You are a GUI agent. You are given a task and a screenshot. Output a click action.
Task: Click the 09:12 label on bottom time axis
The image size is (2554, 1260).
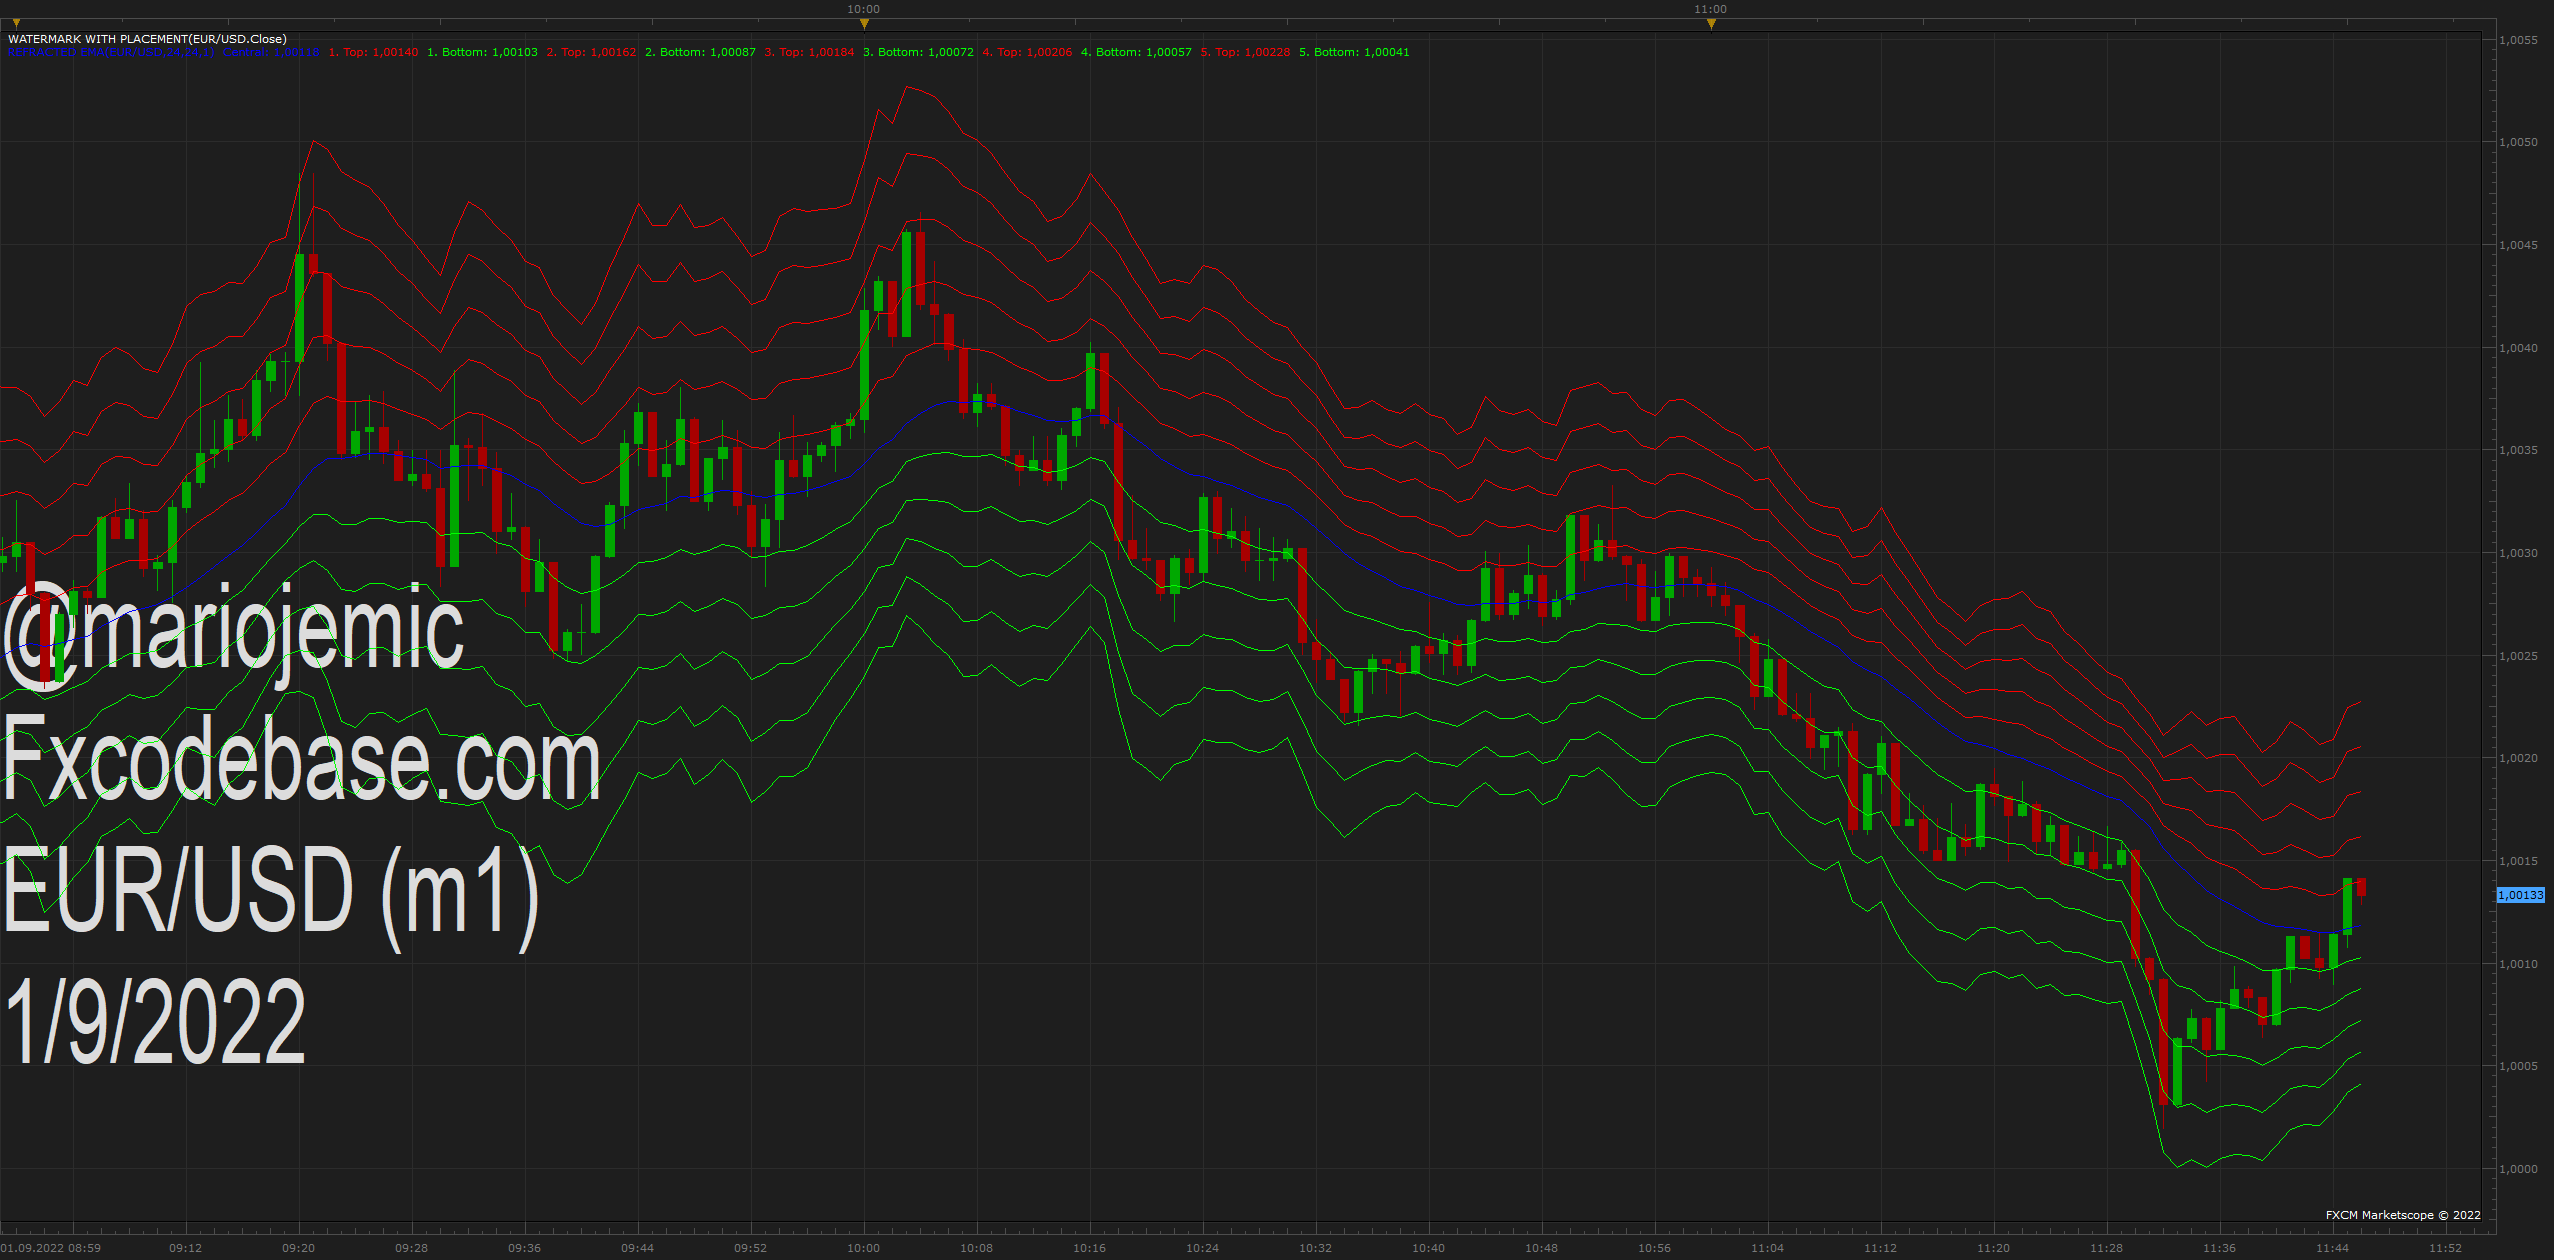point(185,1248)
